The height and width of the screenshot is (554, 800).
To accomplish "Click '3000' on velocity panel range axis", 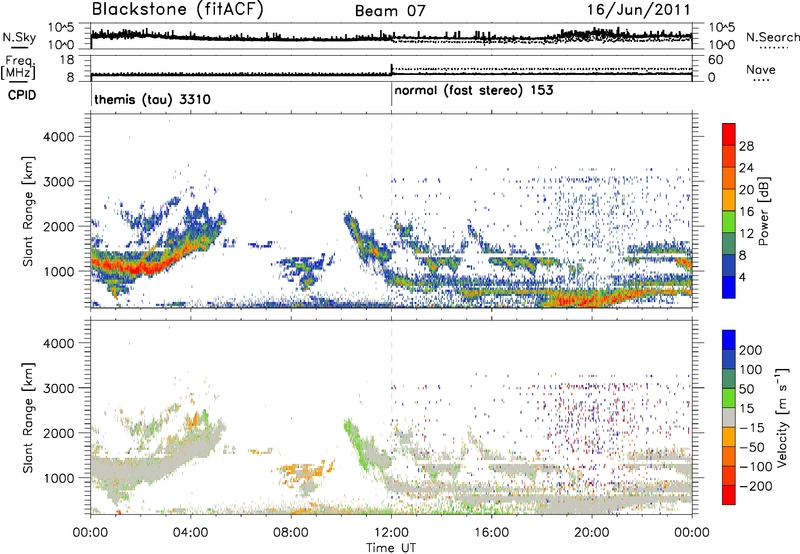I will (x=59, y=388).
